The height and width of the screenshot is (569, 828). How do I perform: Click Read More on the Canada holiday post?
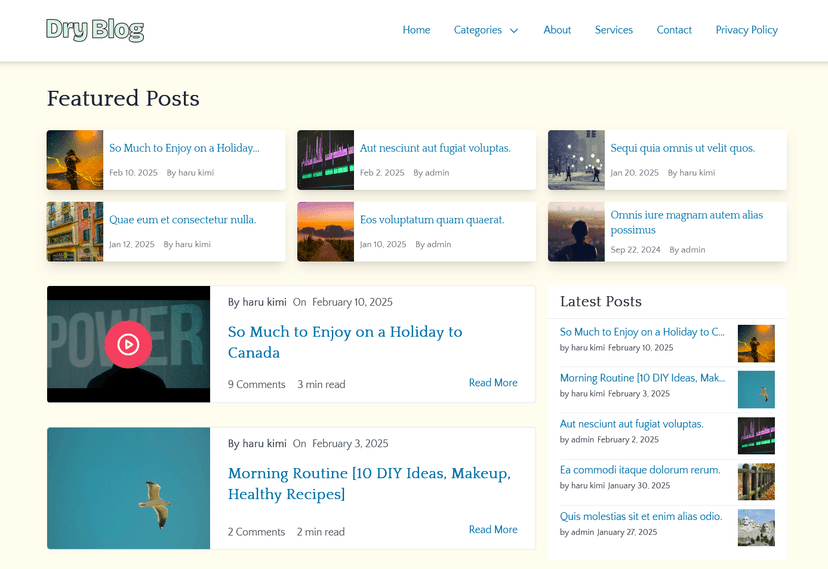coord(493,383)
